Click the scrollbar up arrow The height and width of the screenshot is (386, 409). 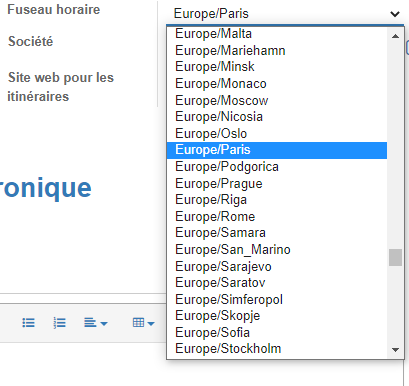pyautogui.click(x=395, y=36)
